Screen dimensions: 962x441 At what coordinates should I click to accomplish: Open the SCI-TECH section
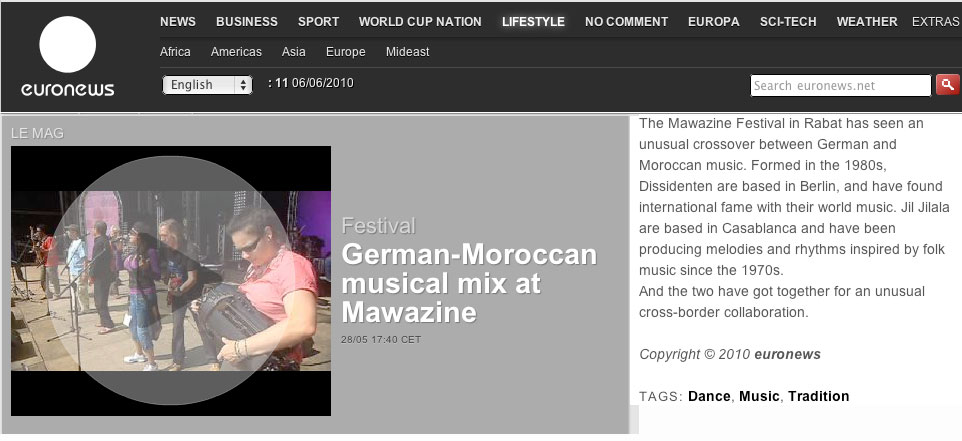[x=788, y=21]
